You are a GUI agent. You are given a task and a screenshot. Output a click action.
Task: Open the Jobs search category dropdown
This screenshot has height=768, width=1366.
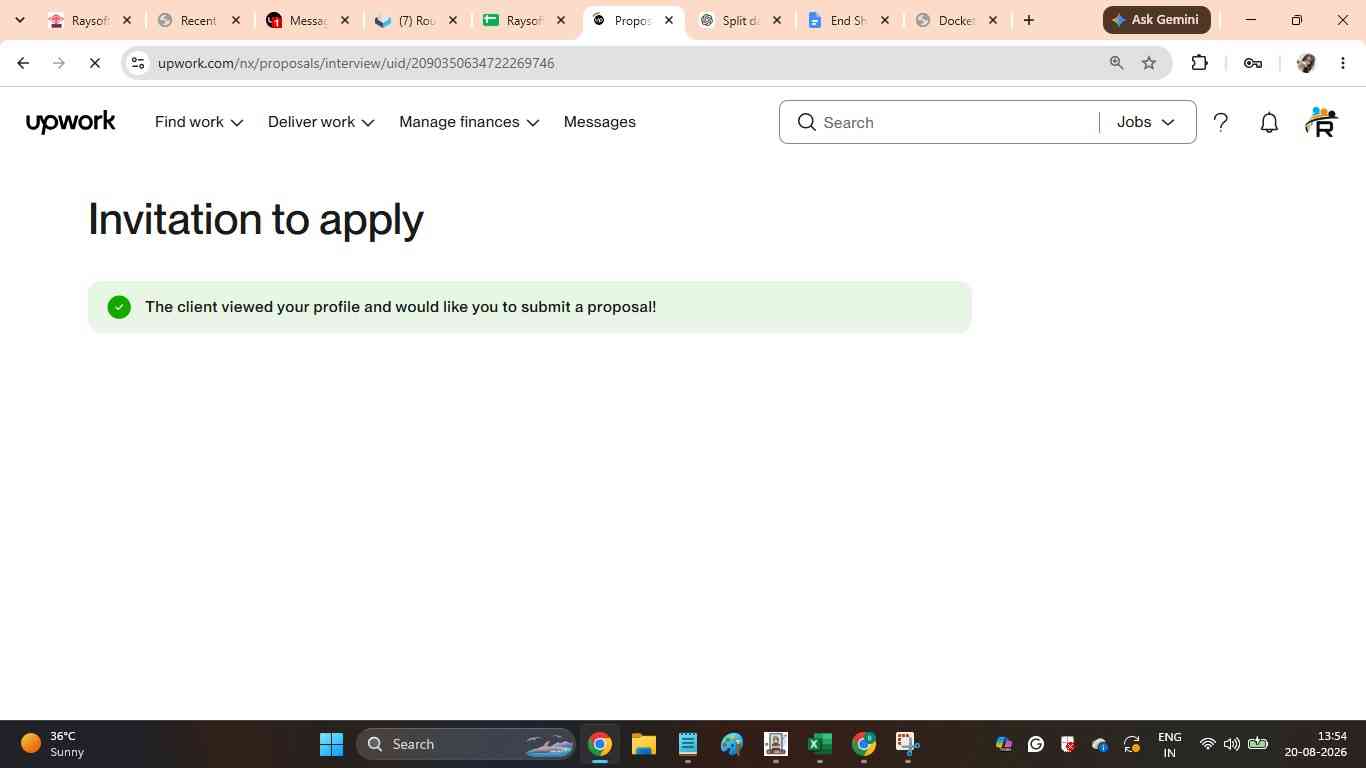point(1146,122)
